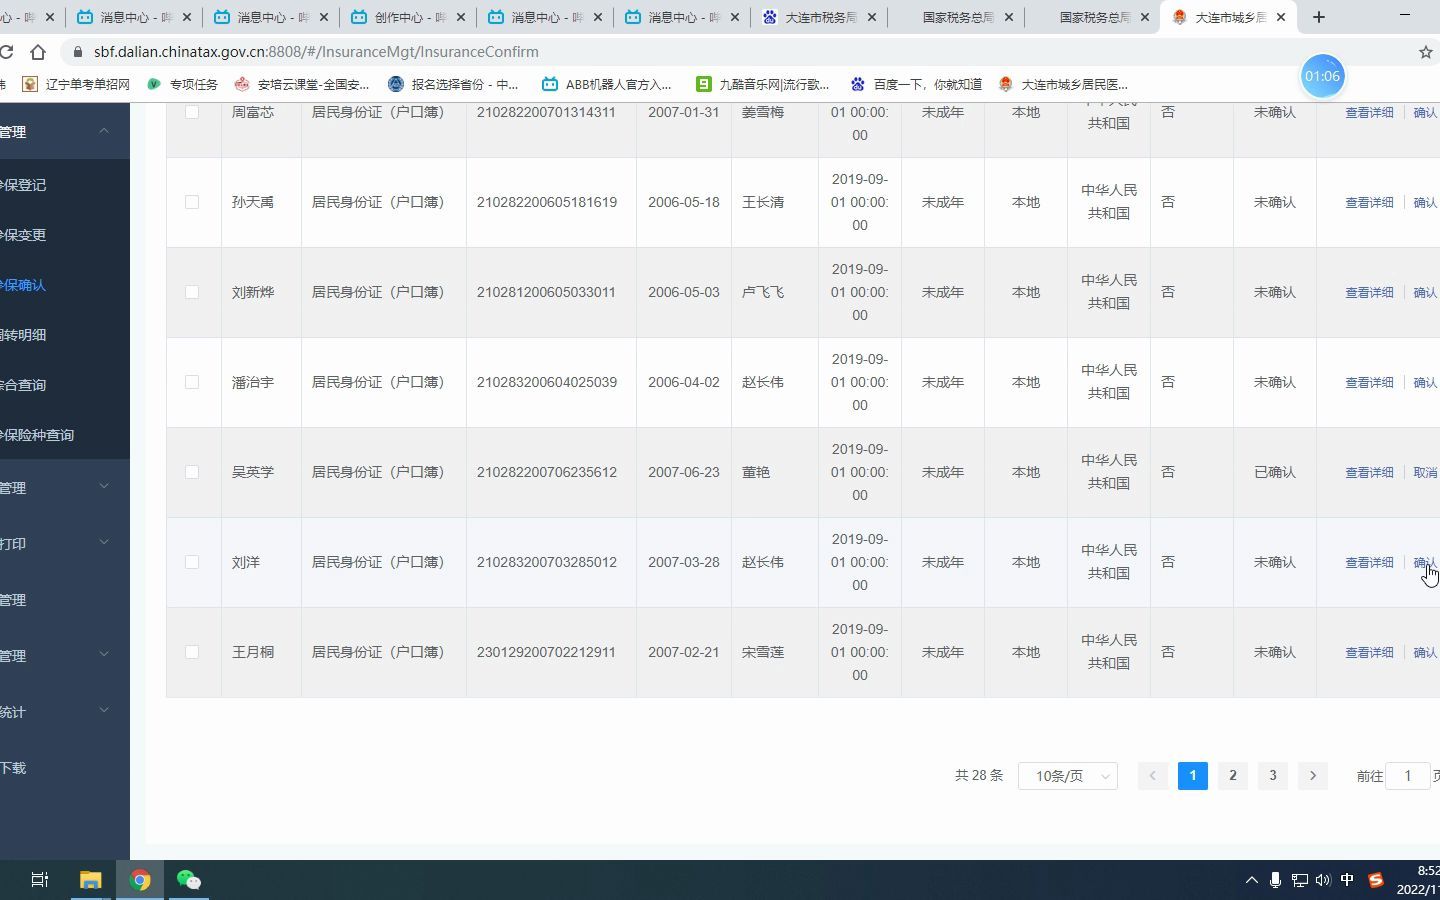The image size is (1440, 900).
Task: Select 转明细 in sidebar
Action: pyautogui.click(x=65, y=335)
